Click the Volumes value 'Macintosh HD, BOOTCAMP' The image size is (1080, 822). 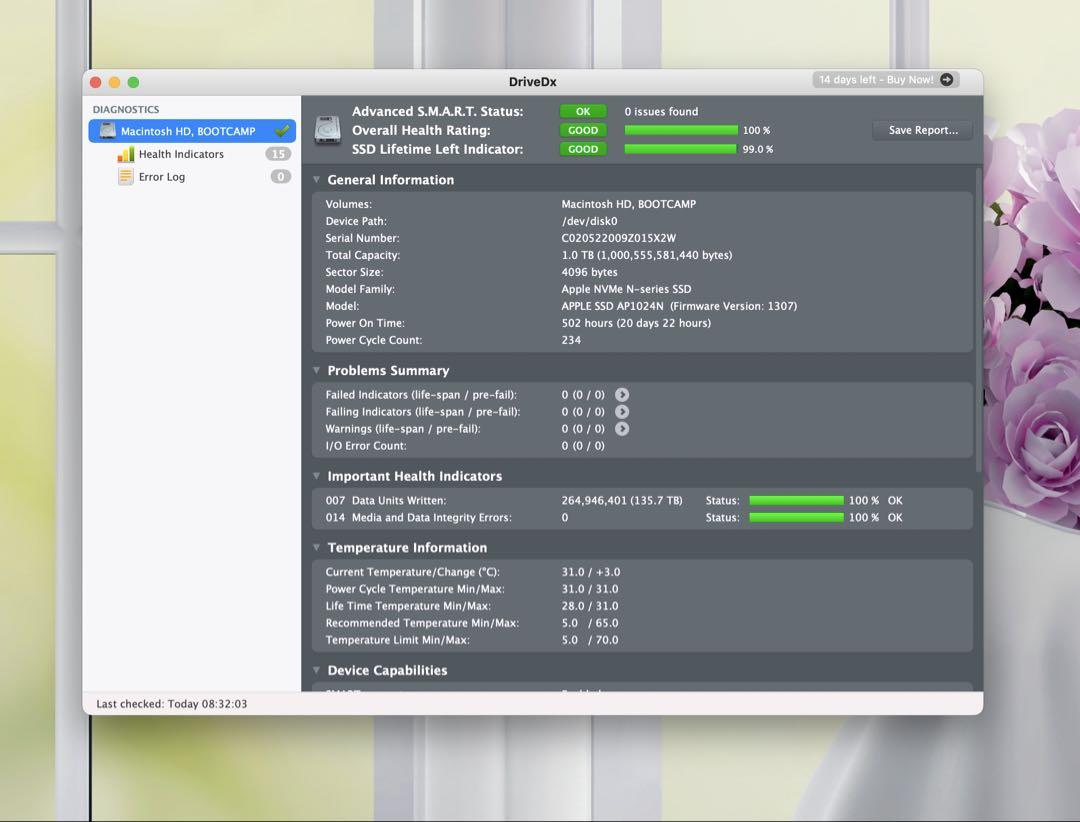coord(629,204)
